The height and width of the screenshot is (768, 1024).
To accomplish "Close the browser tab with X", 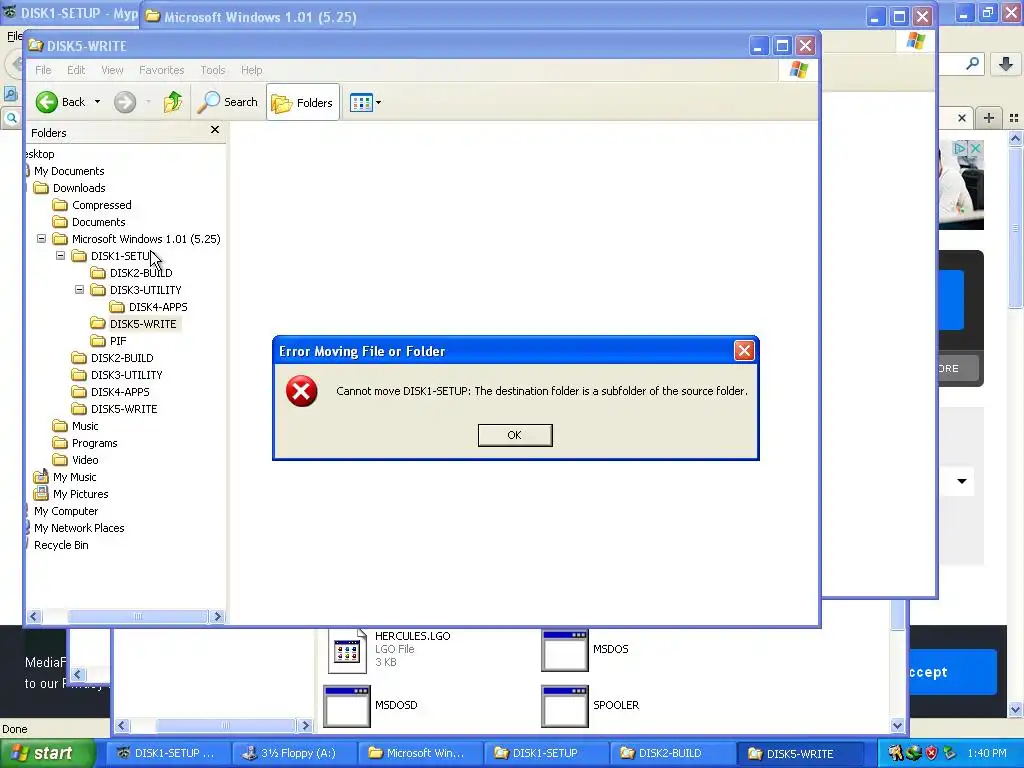I will (961, 118).
